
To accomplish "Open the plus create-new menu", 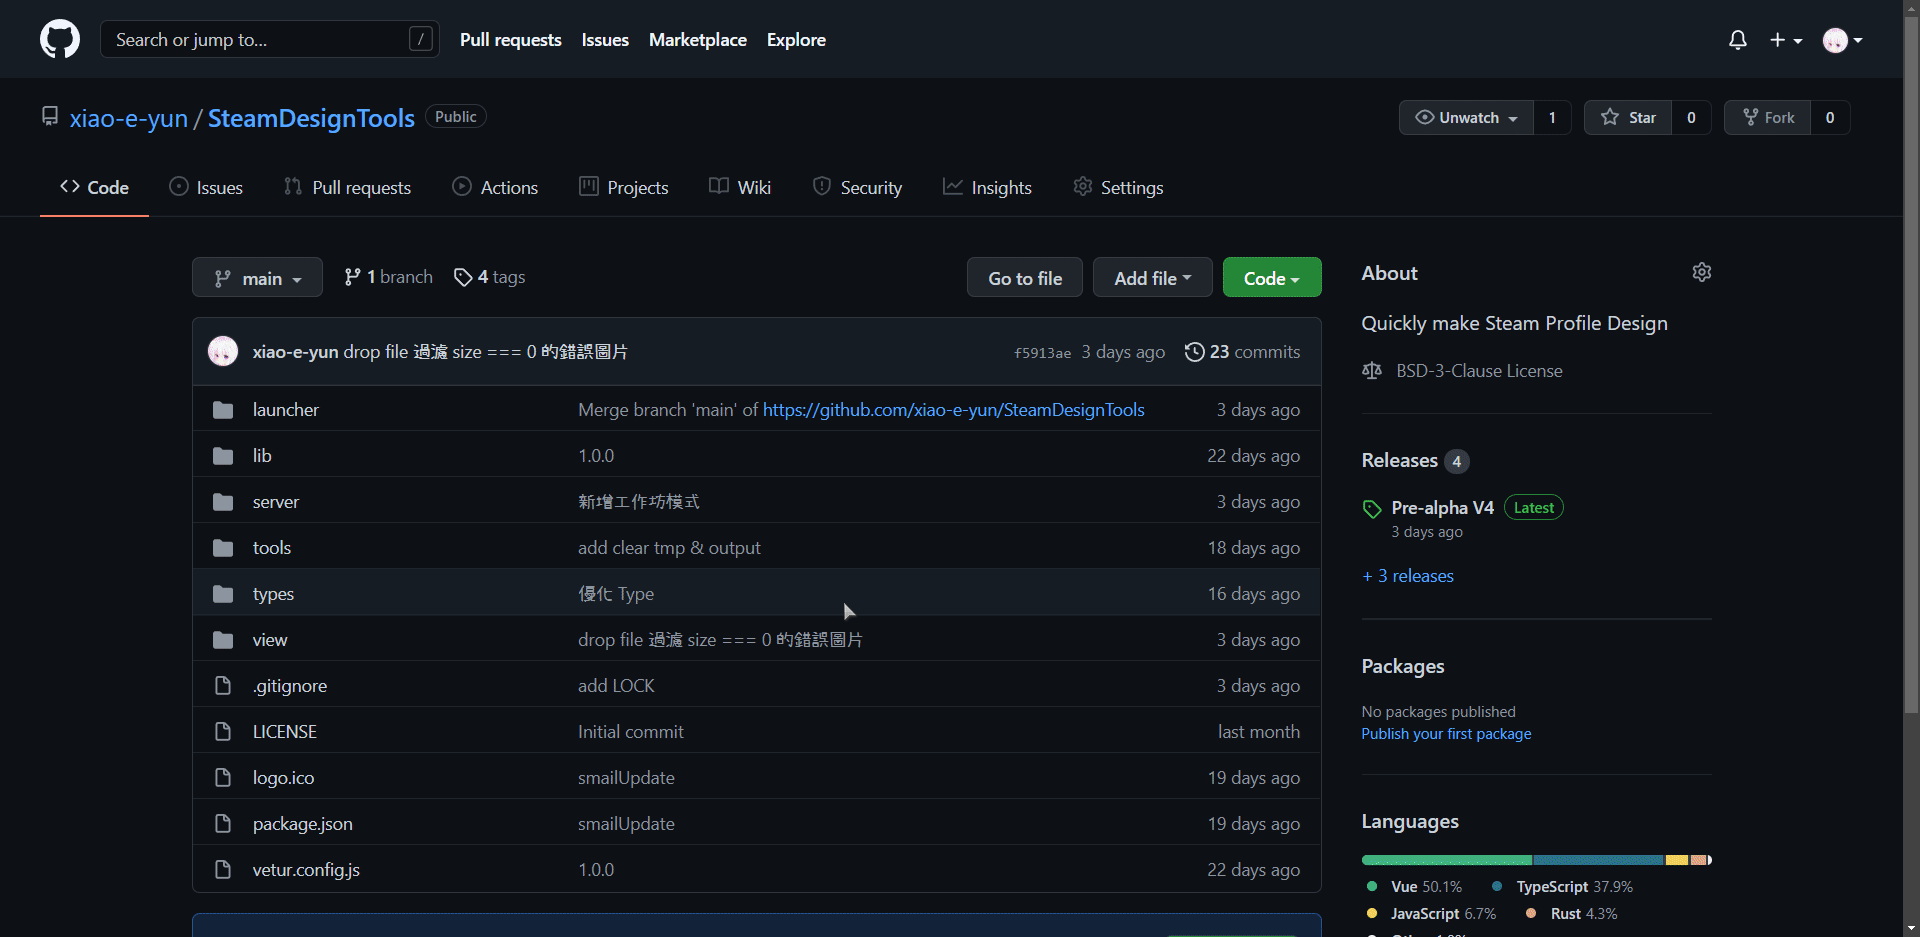I will point(1785,40).
